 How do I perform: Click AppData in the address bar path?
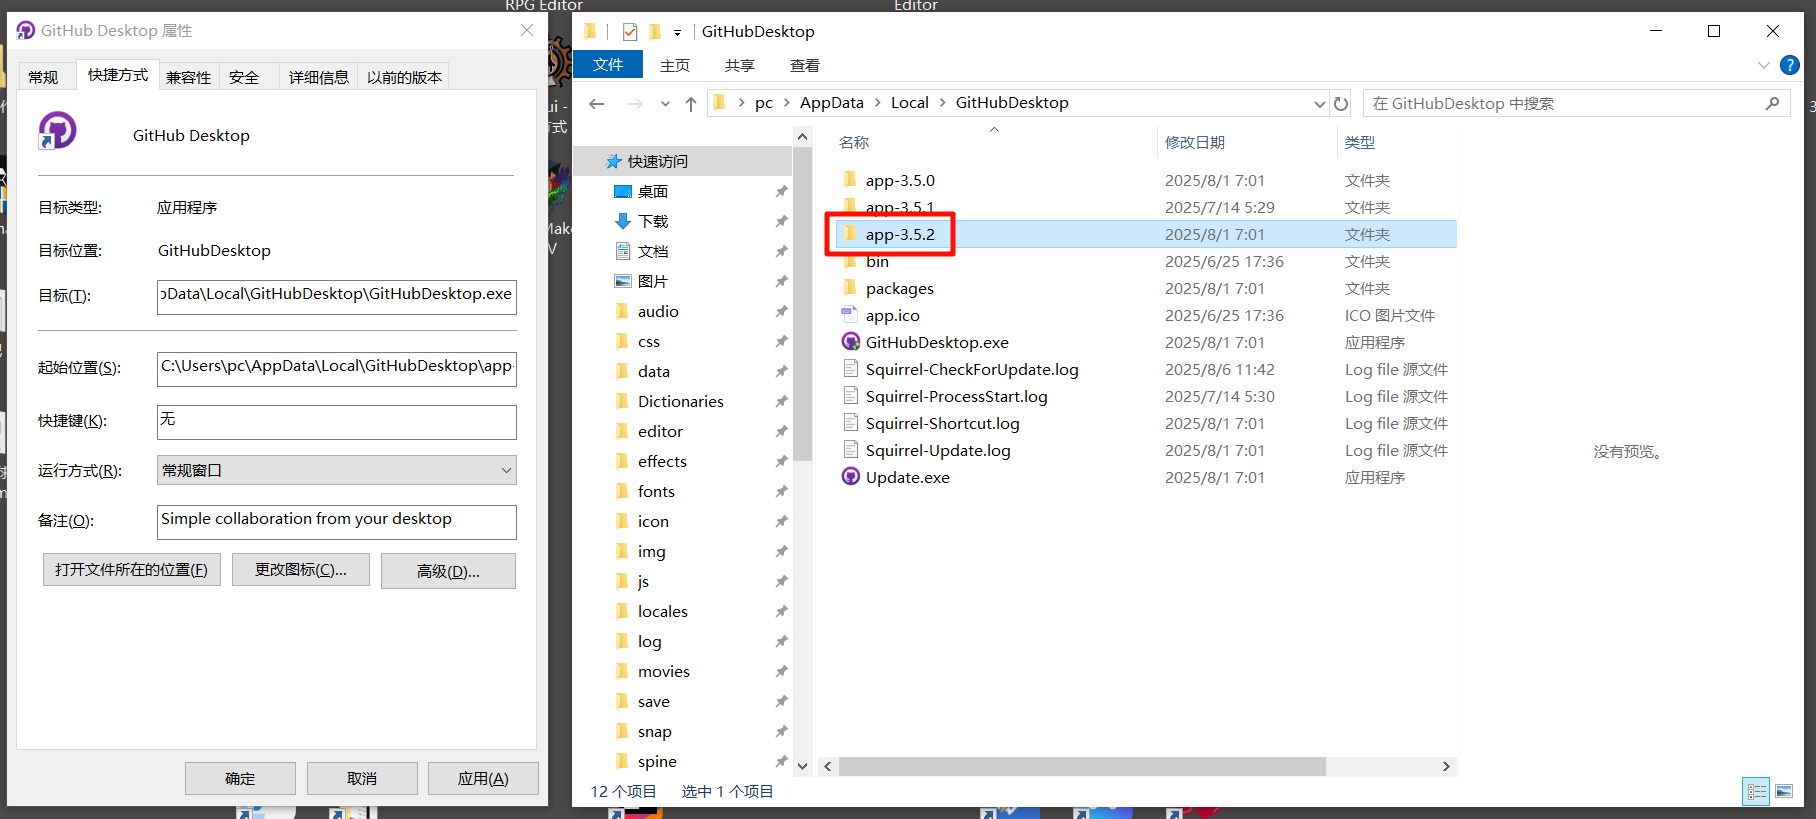pos(832,103)
